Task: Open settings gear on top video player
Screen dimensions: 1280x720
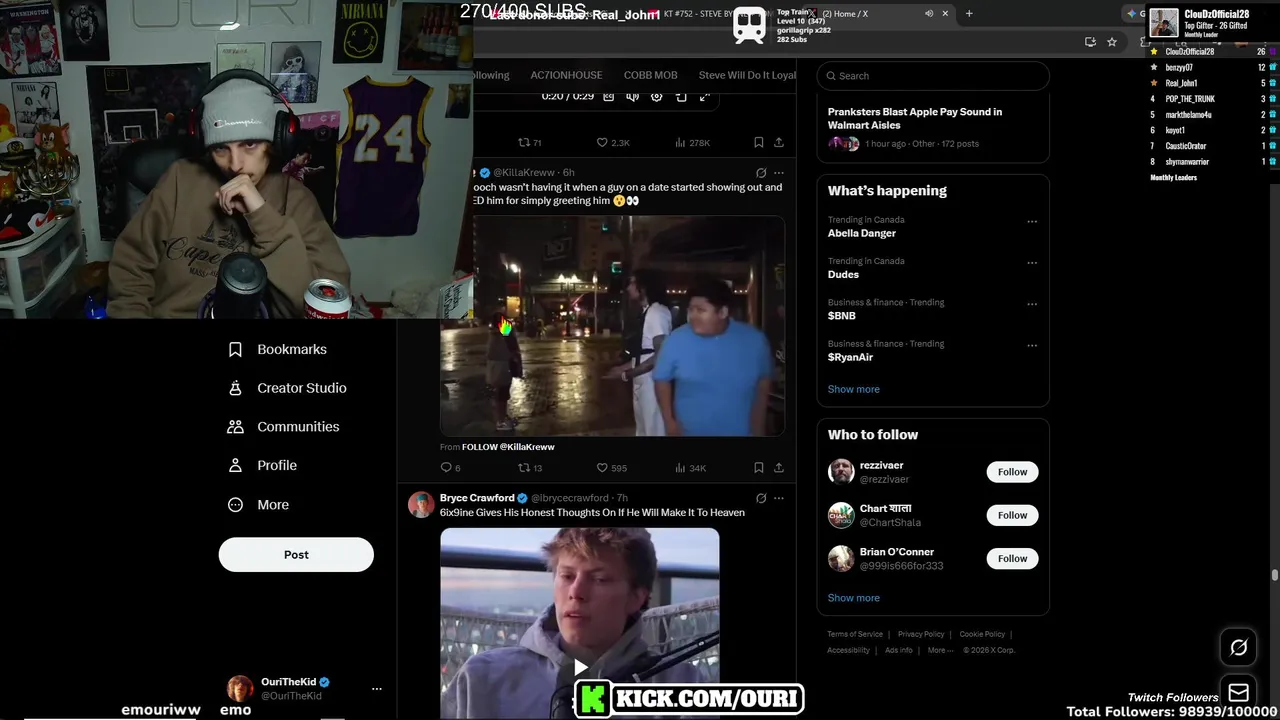Action: click(657, 96)
